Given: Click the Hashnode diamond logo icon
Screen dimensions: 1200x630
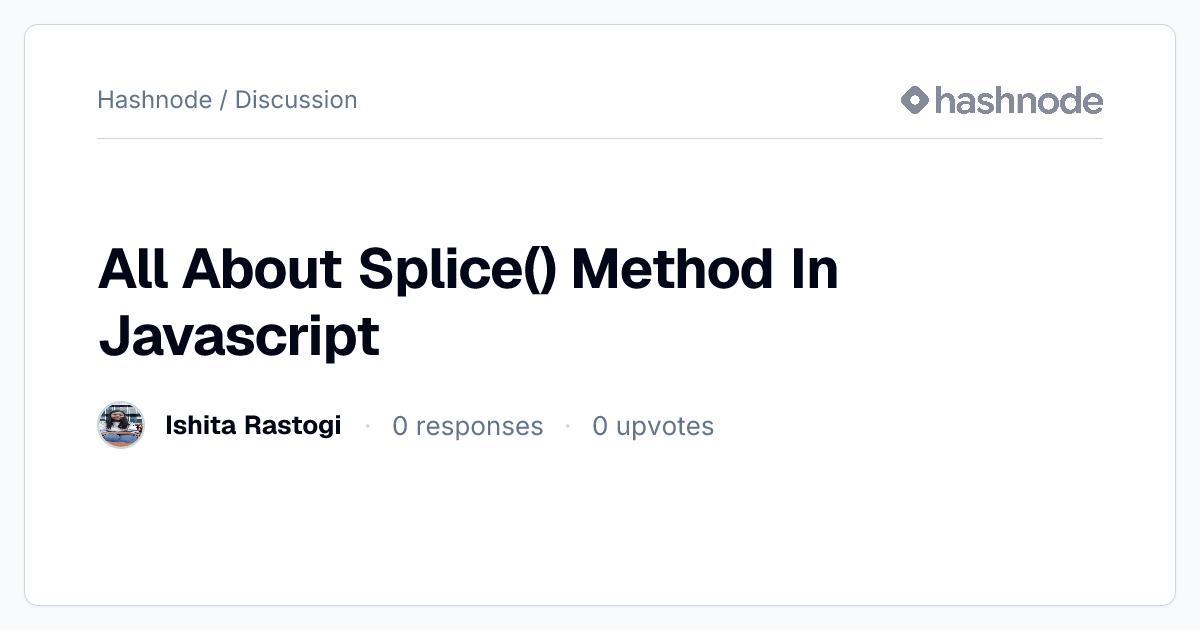Looking at the screenshot, I should click(915, 100).
